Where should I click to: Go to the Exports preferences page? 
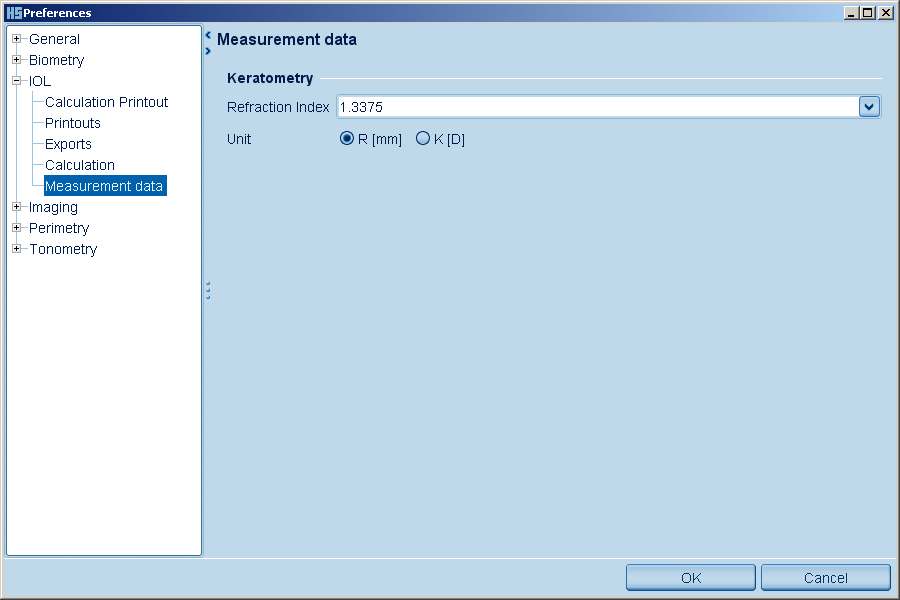coord(68,144)
